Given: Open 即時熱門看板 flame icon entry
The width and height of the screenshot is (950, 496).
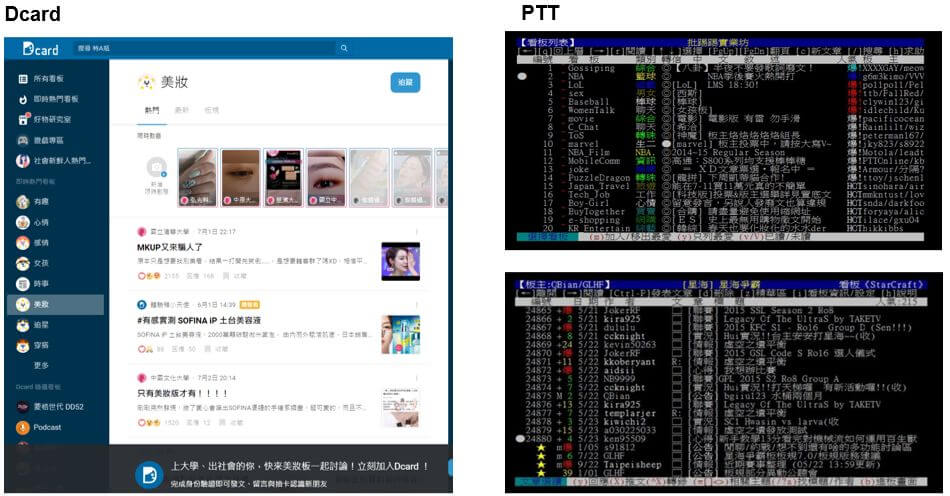Looking at the screenshot, I should tap(48, 99).
